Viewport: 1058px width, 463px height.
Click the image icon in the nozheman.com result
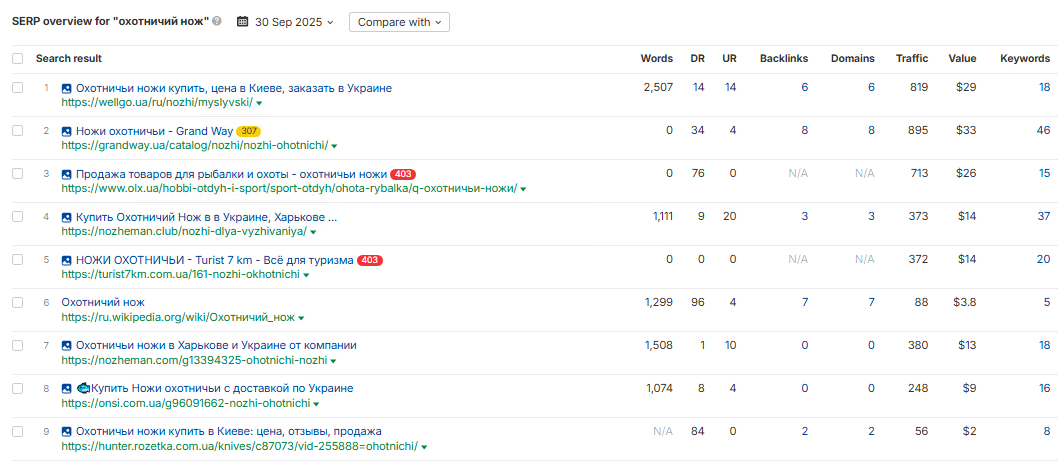[66, 346]
